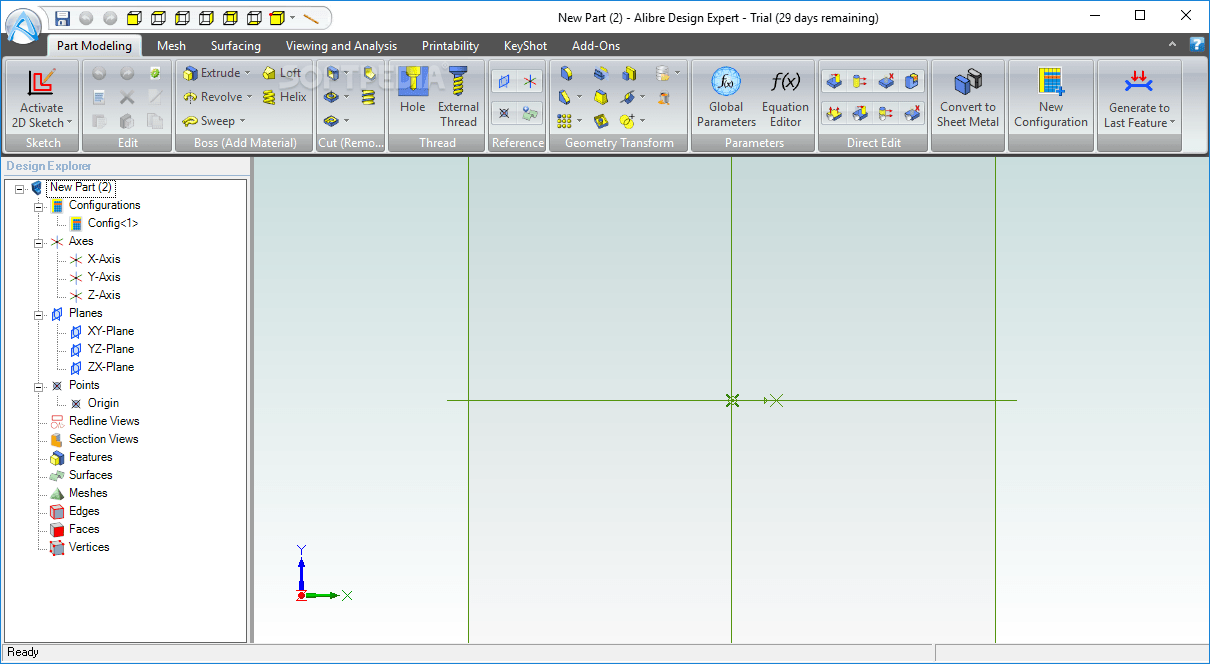Click the regenerate icon in Edit group
This screenshot has width=1210, height=664.
coord(154,73)
